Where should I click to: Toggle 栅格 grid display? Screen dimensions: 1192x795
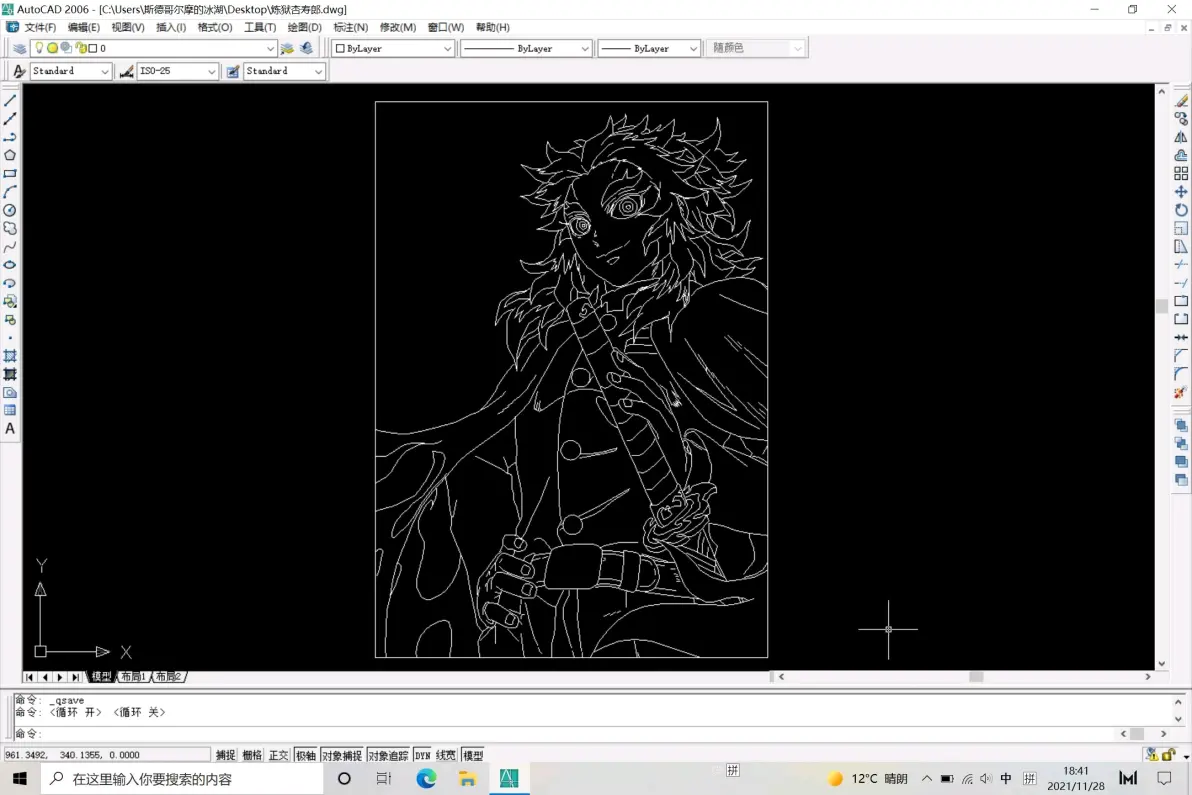252,755
